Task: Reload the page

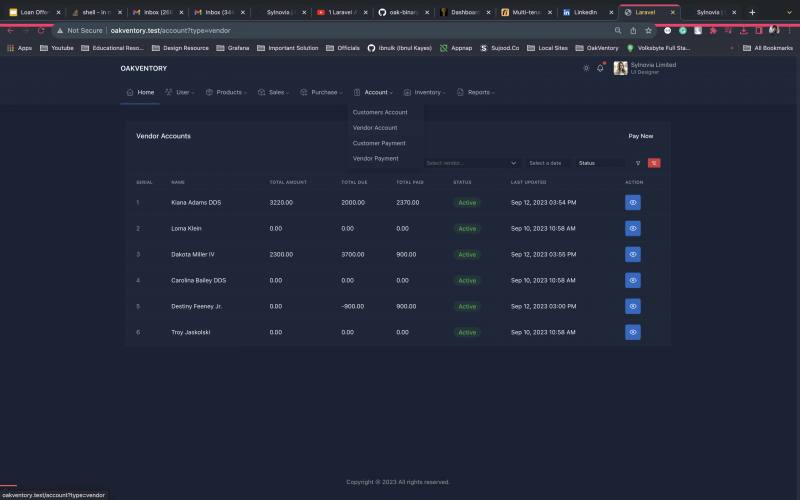Action: [x=41, y=31]
